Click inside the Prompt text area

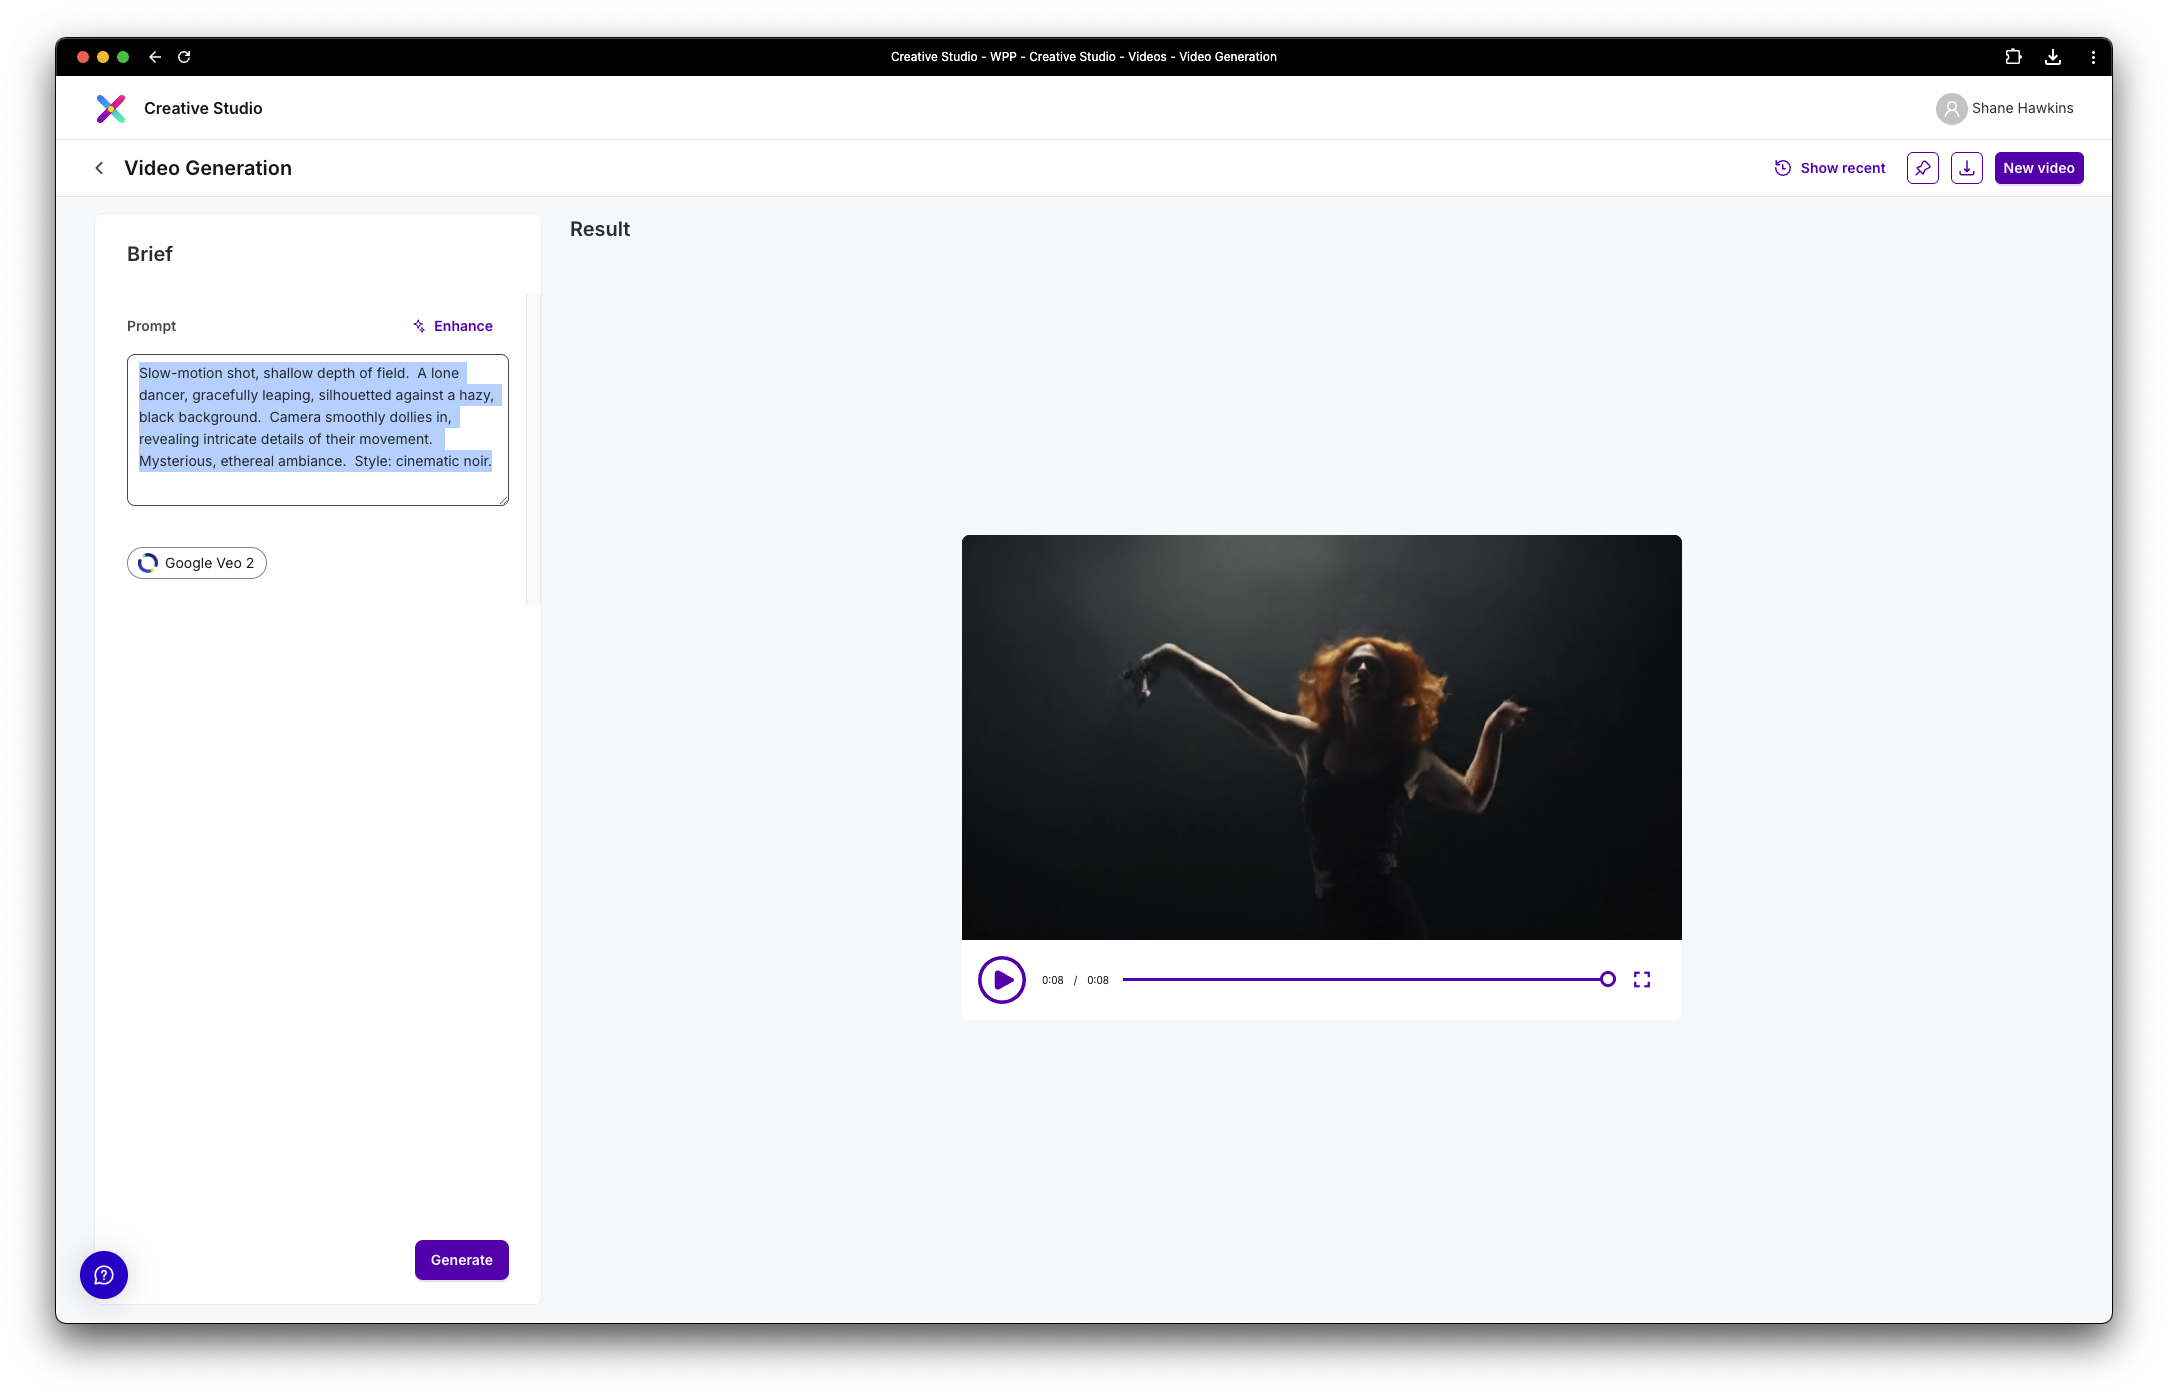(x=318, y=430)
